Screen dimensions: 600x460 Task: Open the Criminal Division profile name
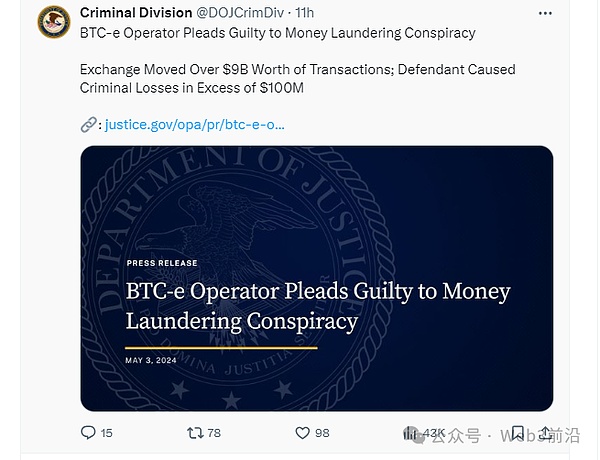136,13
